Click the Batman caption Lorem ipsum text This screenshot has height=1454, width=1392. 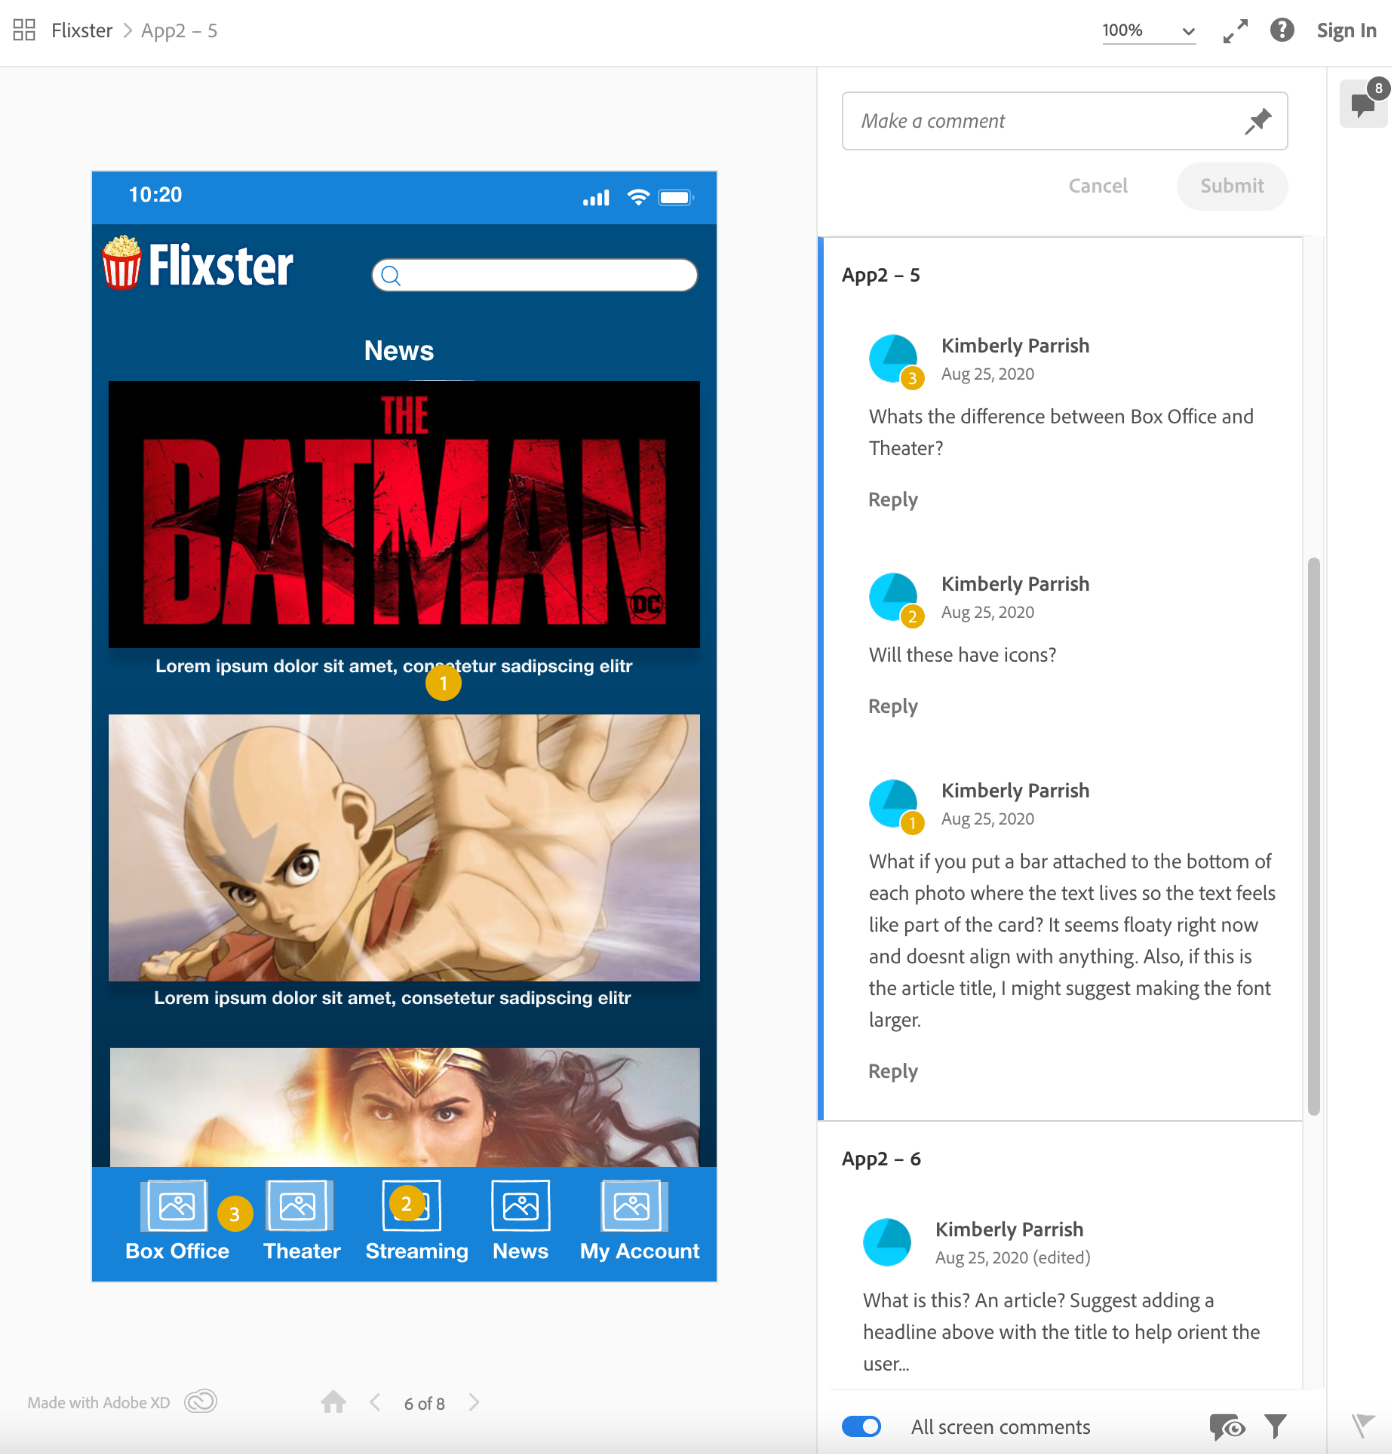394,666
